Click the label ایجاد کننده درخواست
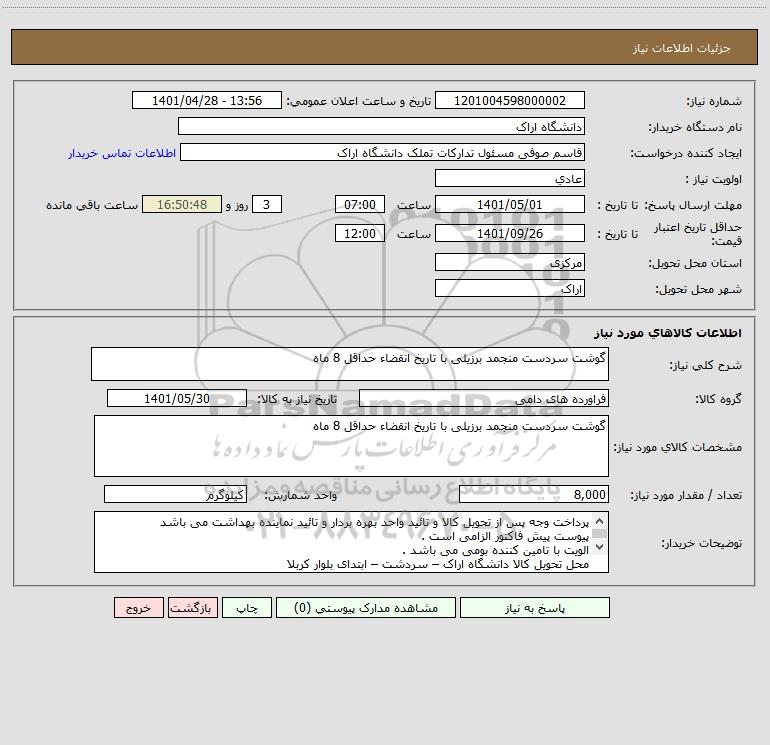Image resolution: width=770 pixels, height=745 pixels. [686, 154]
